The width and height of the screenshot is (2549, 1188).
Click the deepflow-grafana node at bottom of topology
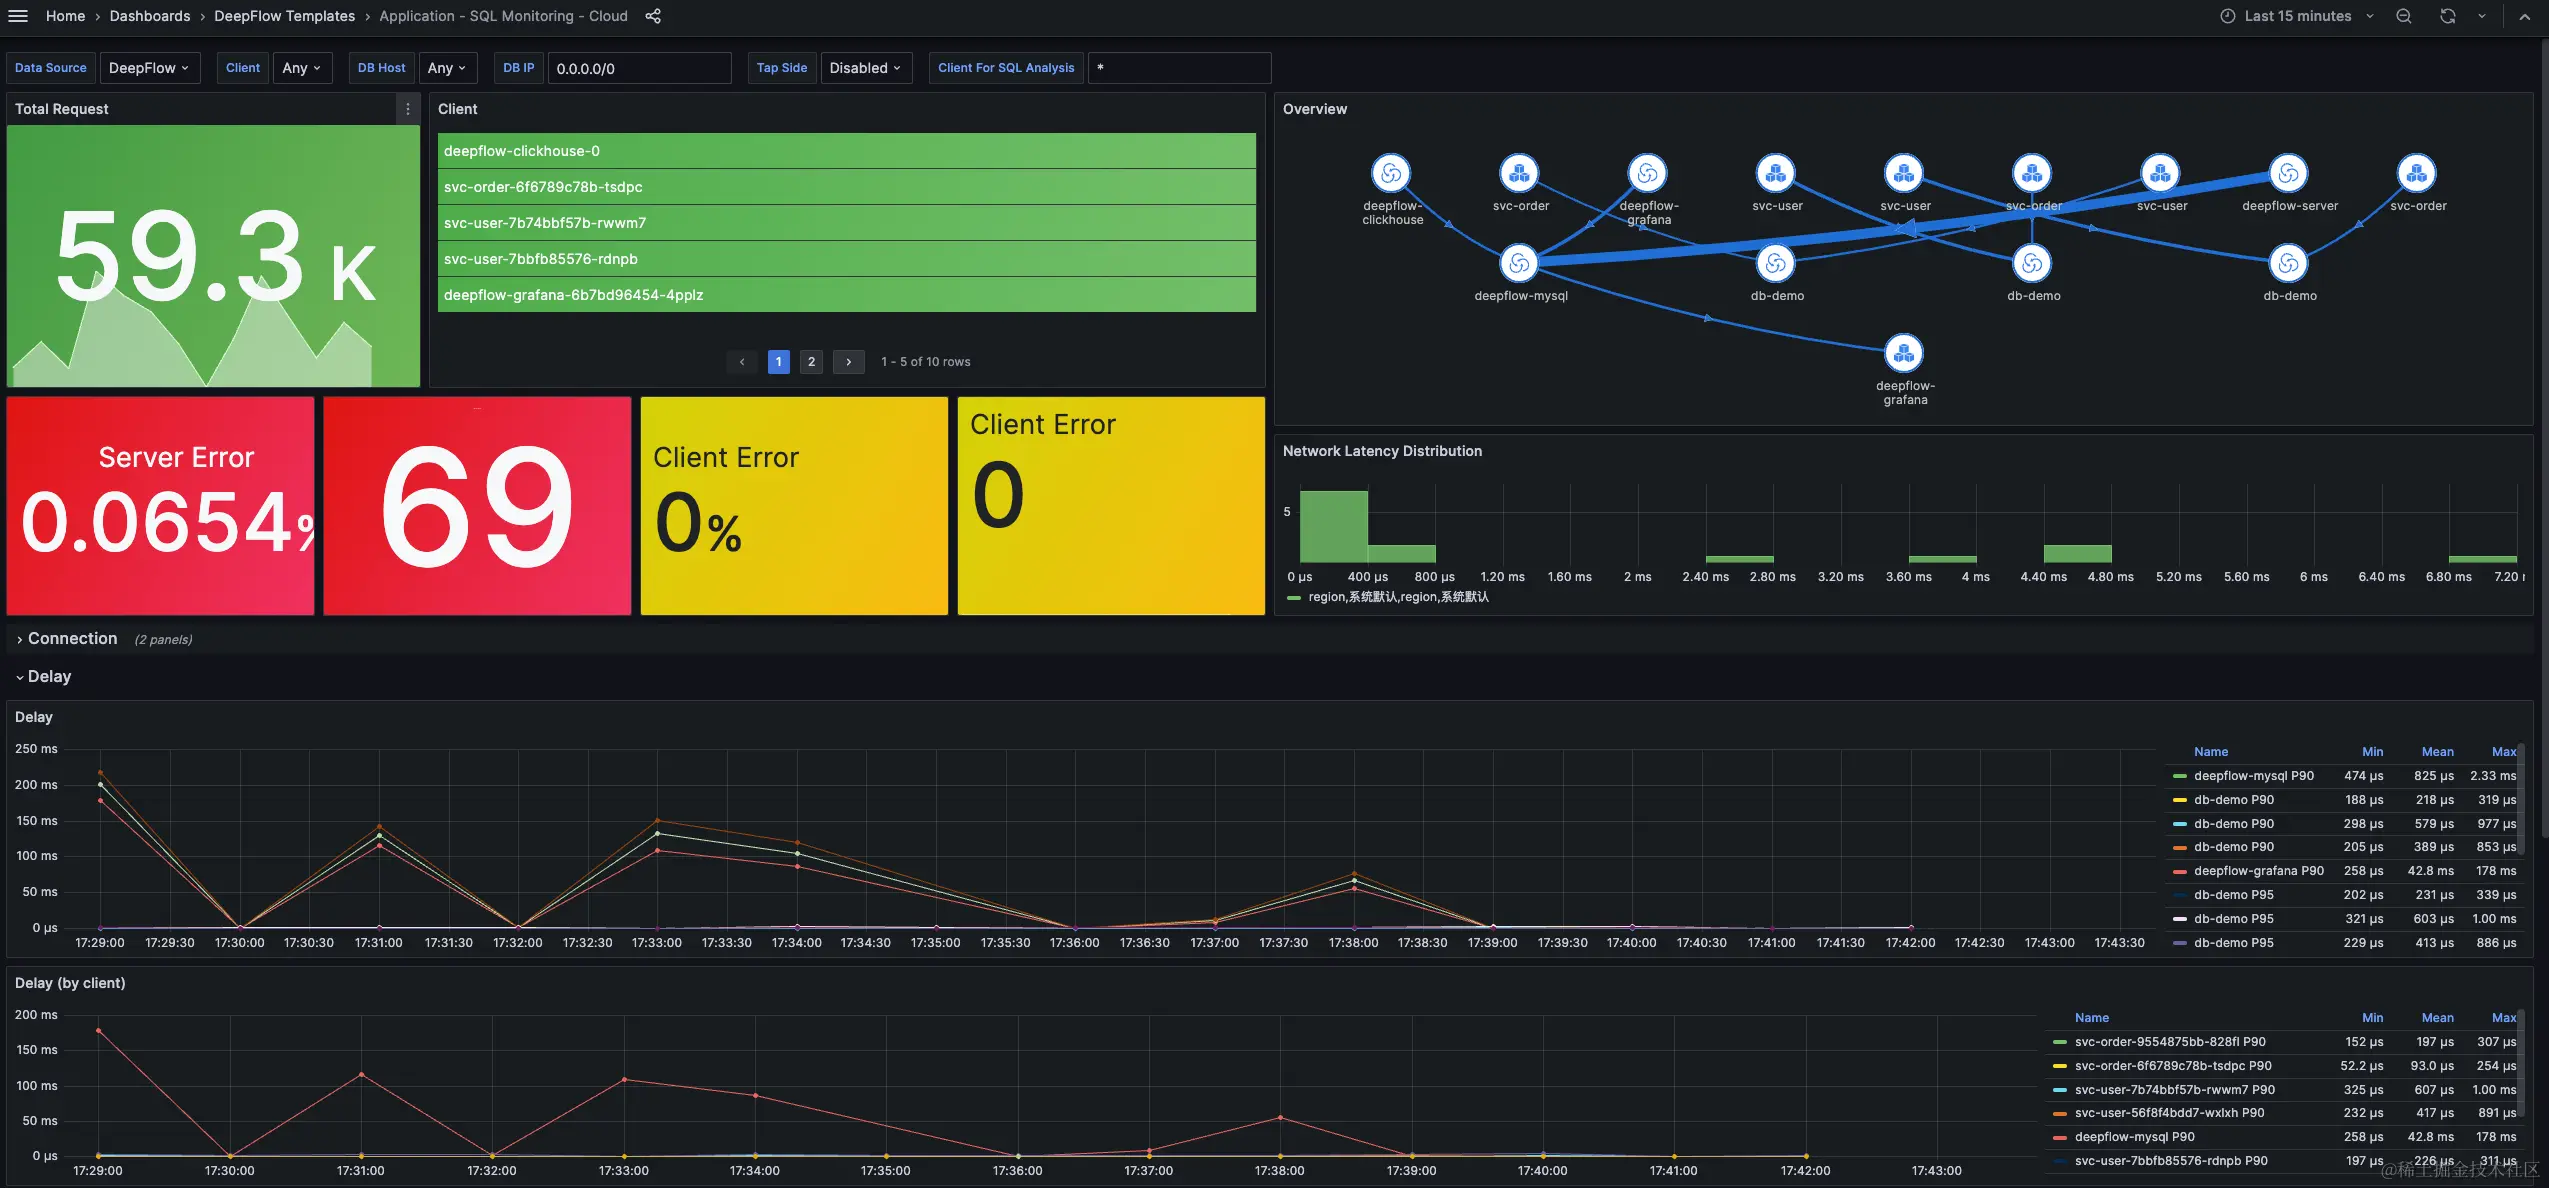(x=1904, y=353)
